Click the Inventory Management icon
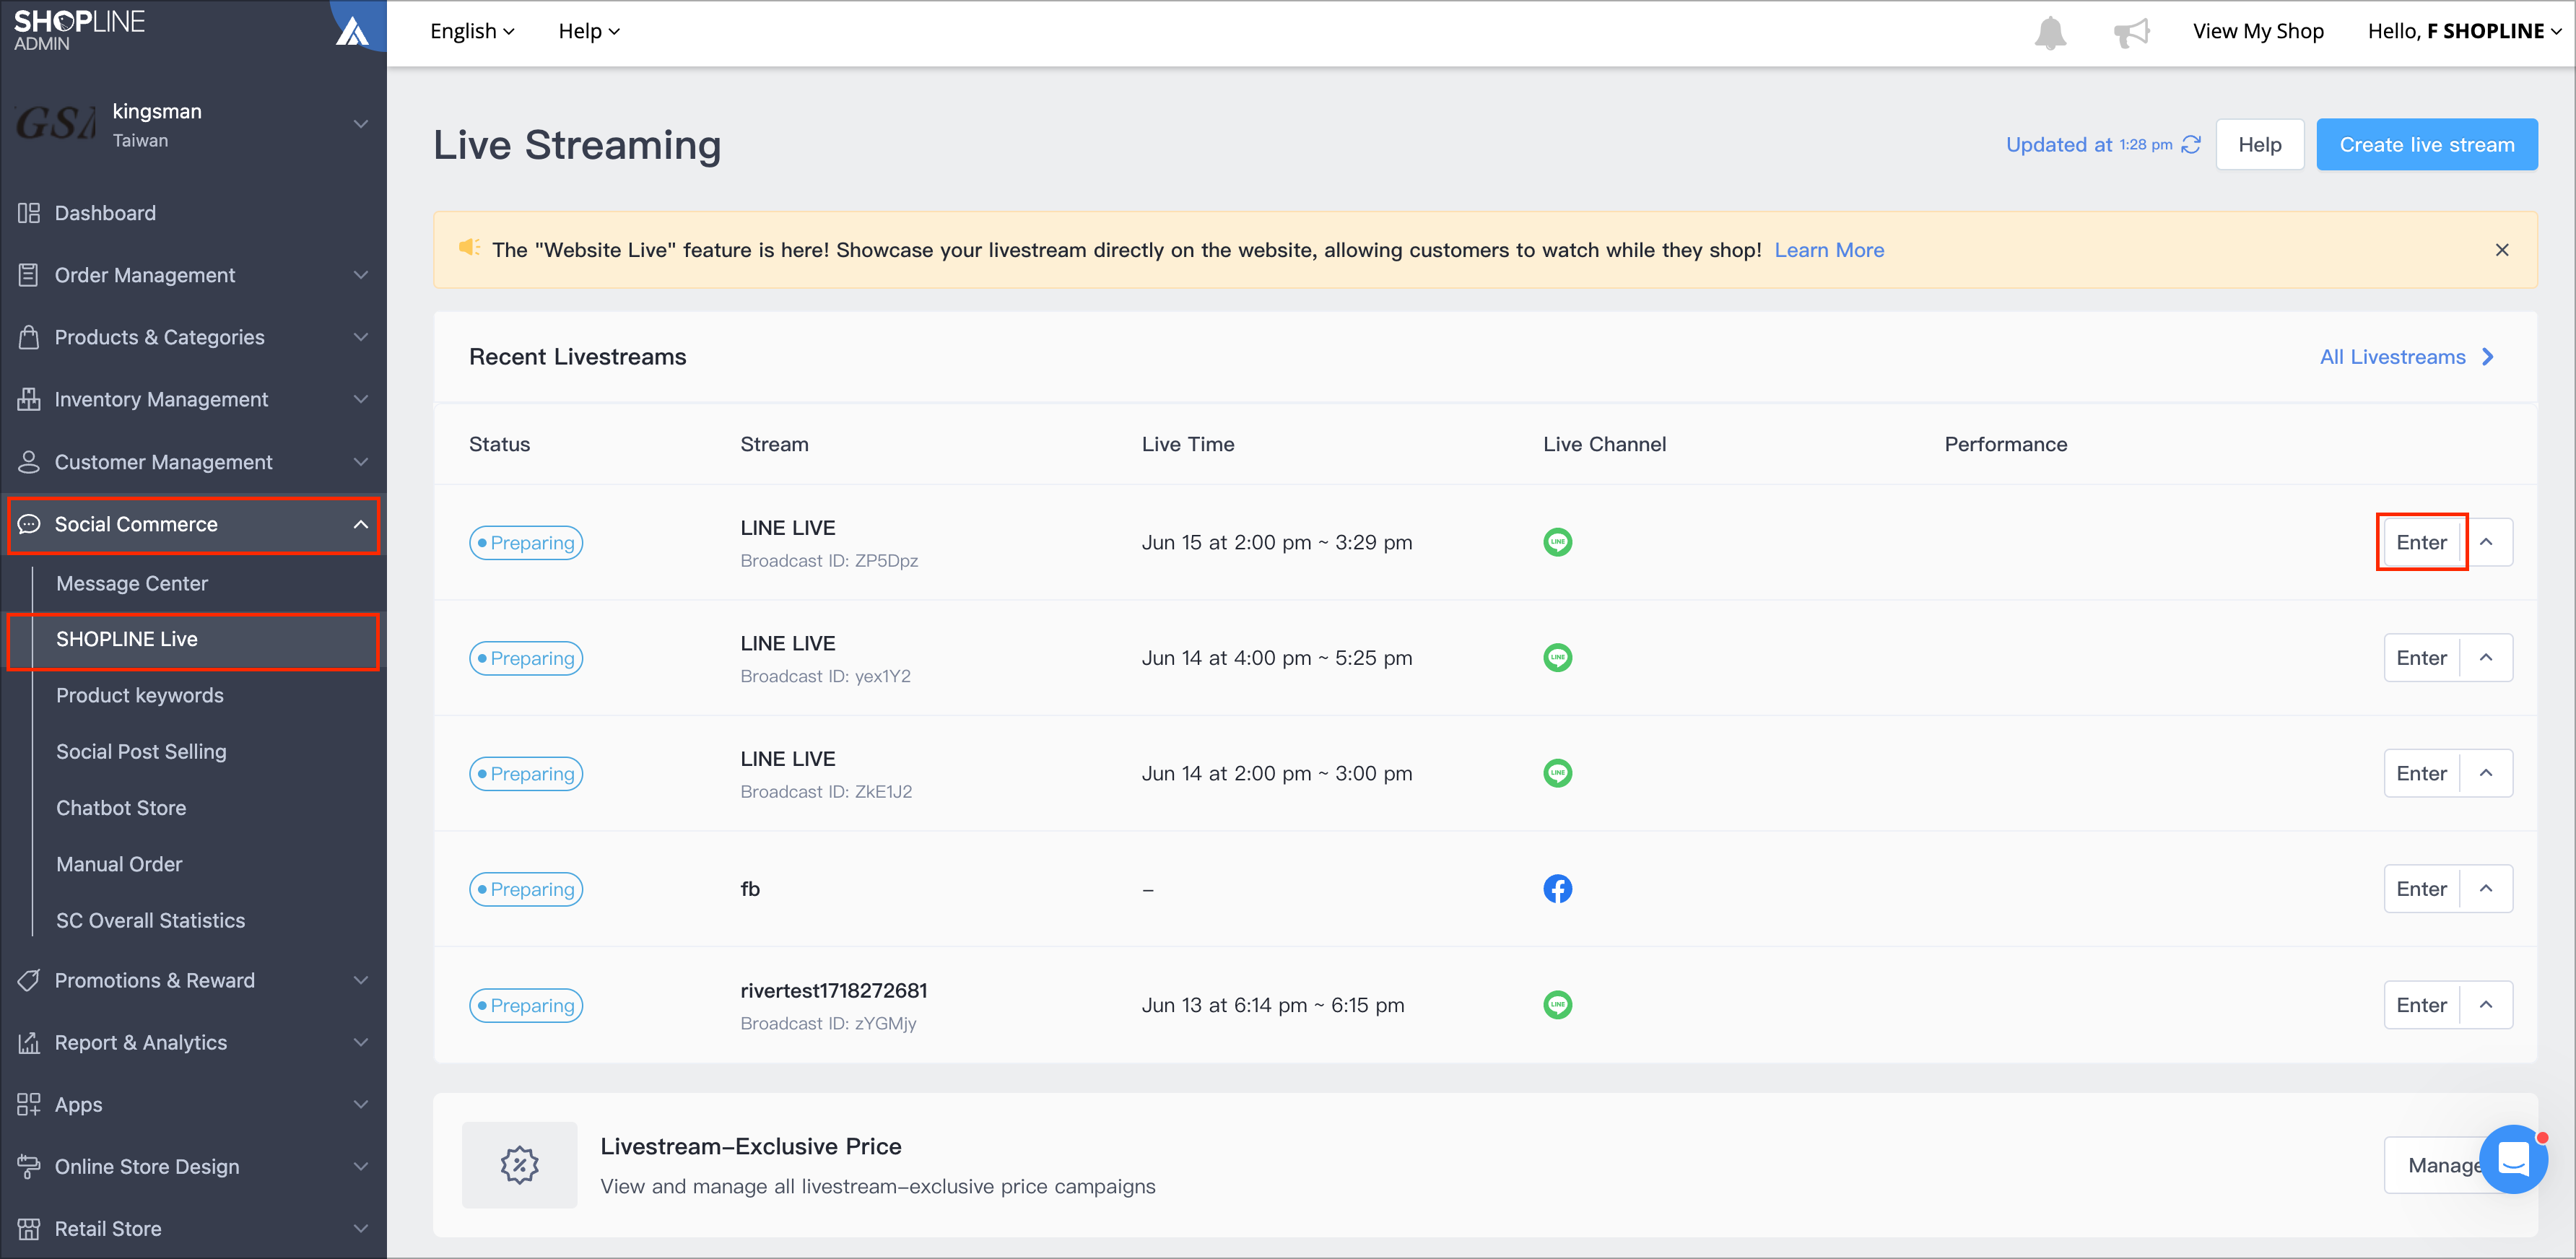Screen dimensions: 2576x1259 tap(29, 399)
